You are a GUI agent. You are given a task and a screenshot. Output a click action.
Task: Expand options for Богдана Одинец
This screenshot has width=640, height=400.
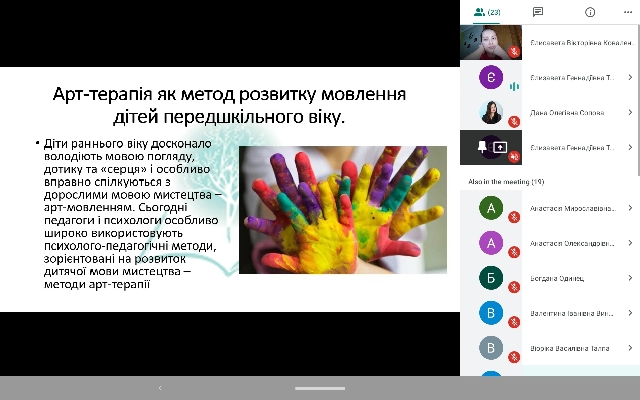pos(630,278)
